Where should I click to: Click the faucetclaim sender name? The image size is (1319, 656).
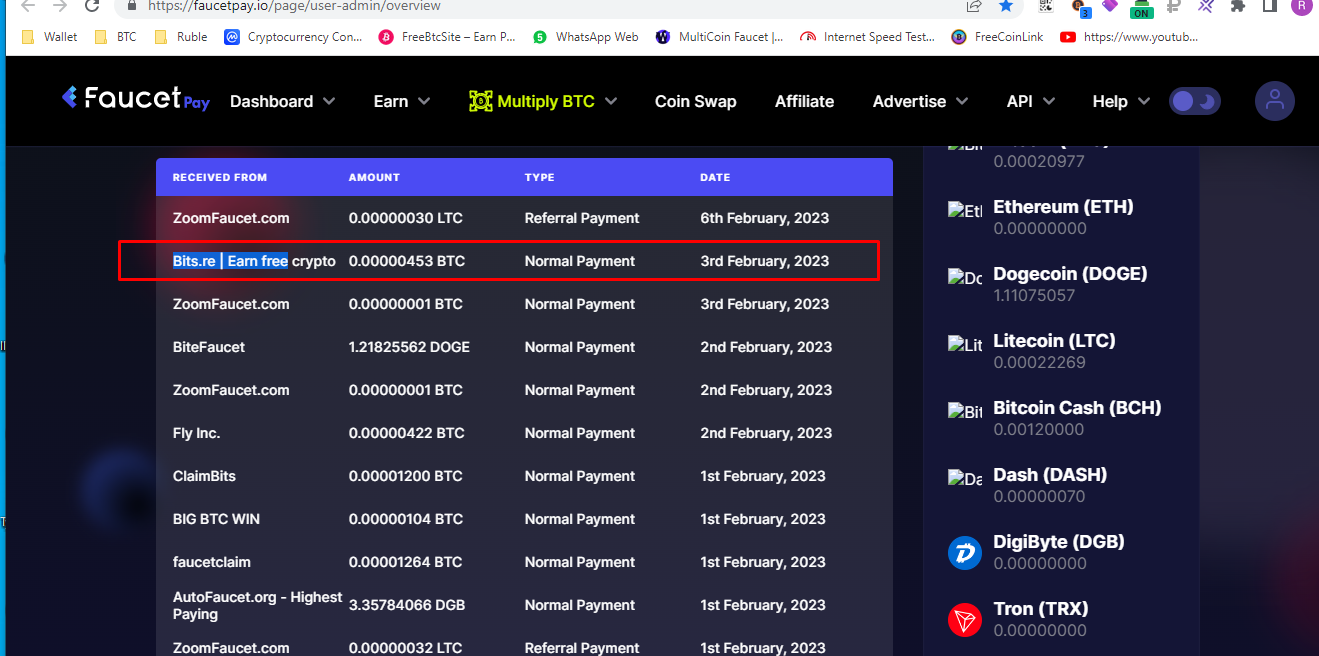(x=212, y=562)
